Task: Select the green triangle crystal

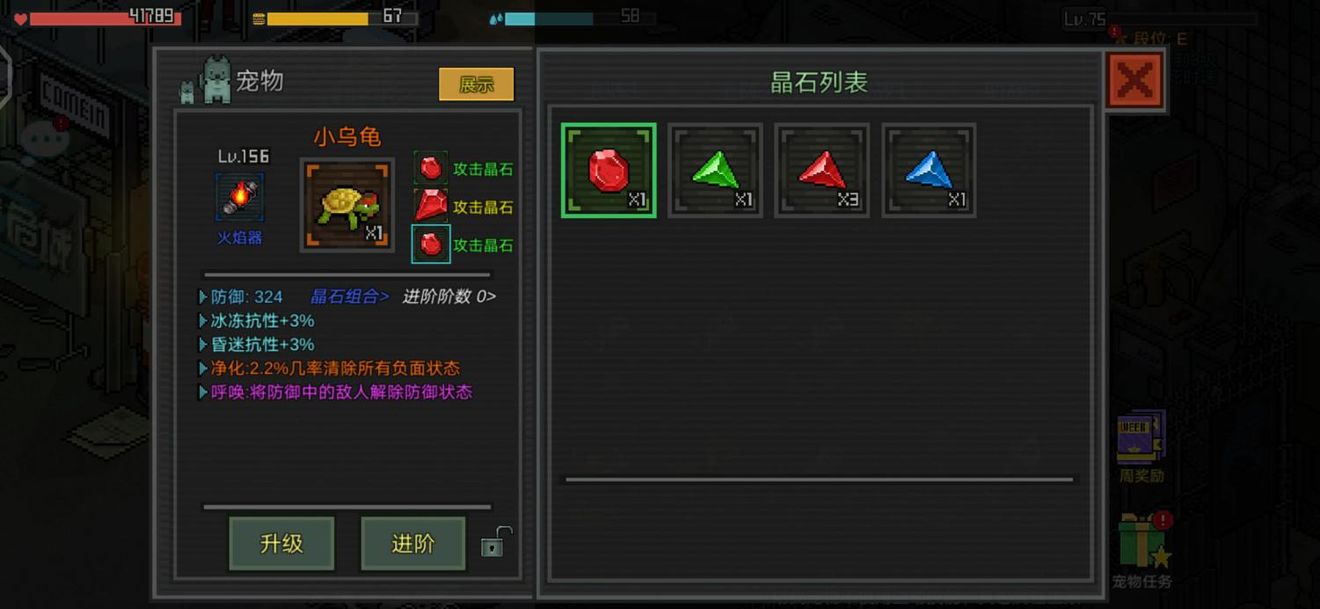Action: point(715,170)
